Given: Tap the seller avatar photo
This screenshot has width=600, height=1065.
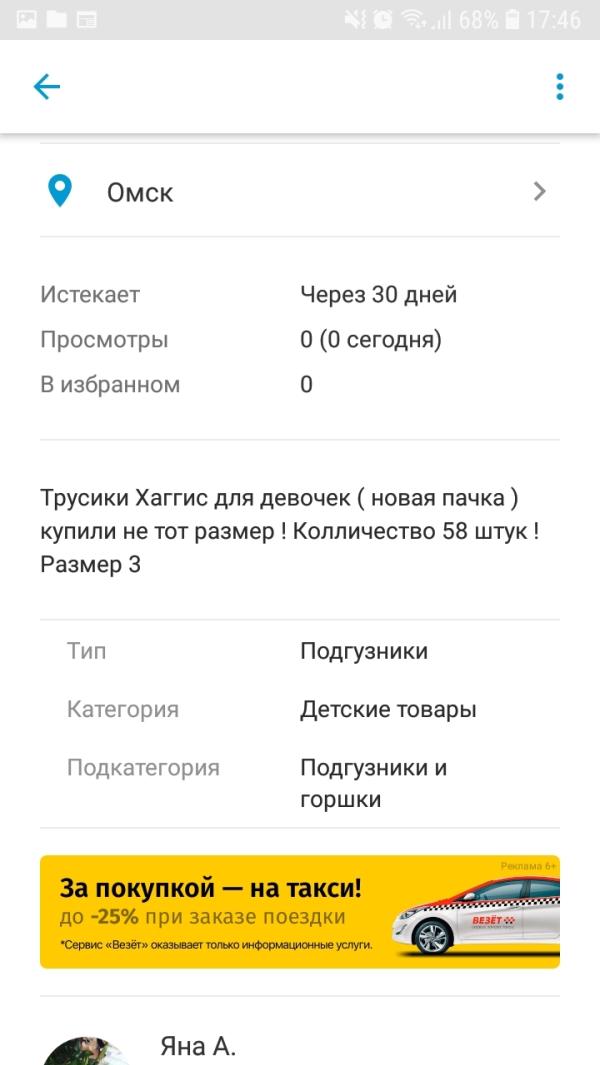Looking at the screenshot, I should pos(87,1051).
